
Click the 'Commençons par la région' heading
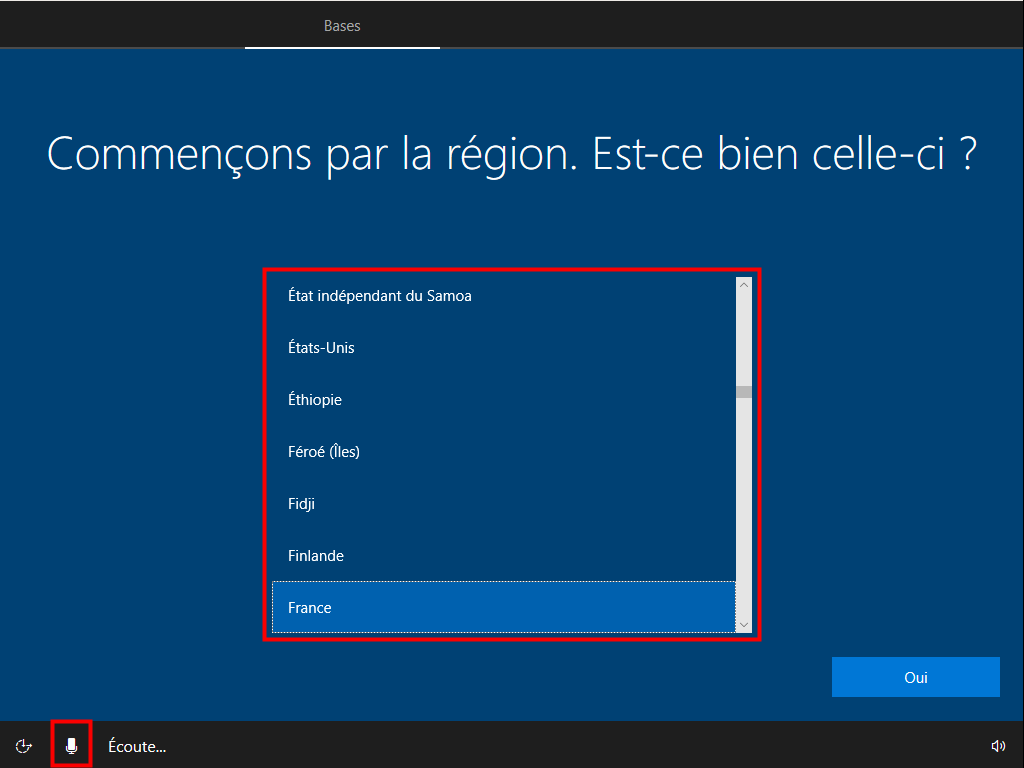[511, 155]
